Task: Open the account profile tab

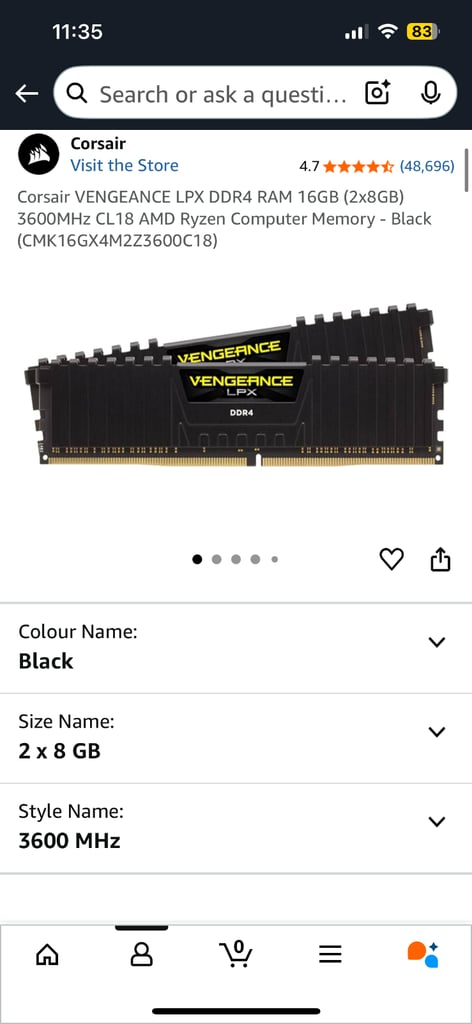Action: pos(141,954)
